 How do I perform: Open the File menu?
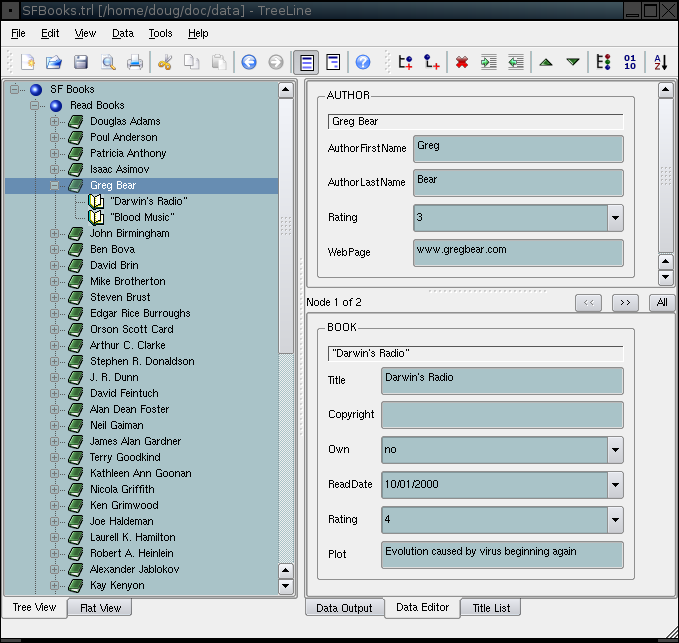(18, 33)
